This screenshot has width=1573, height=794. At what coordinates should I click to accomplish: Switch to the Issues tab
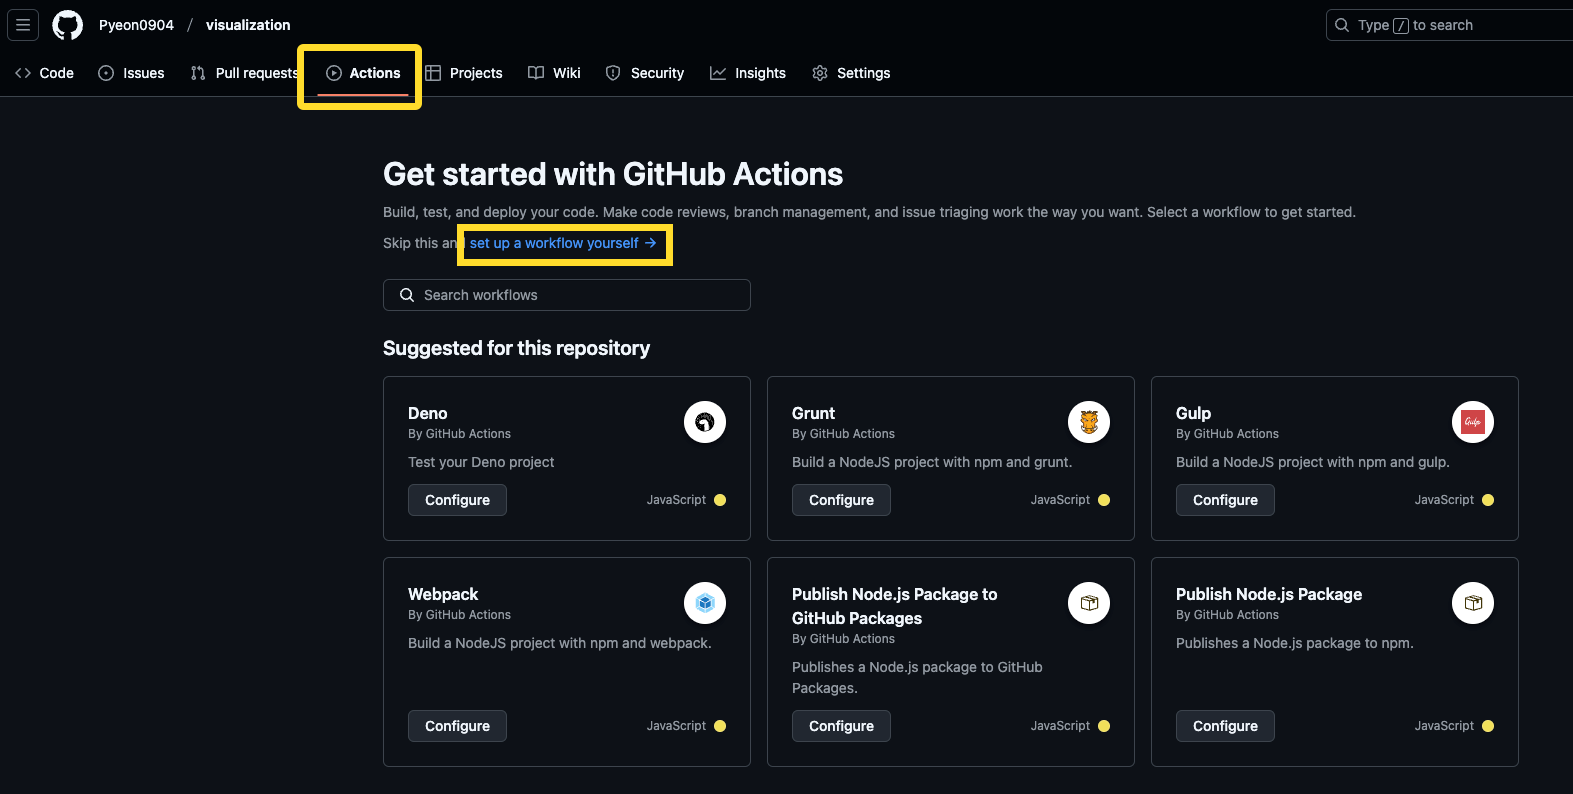click(131, 73)
